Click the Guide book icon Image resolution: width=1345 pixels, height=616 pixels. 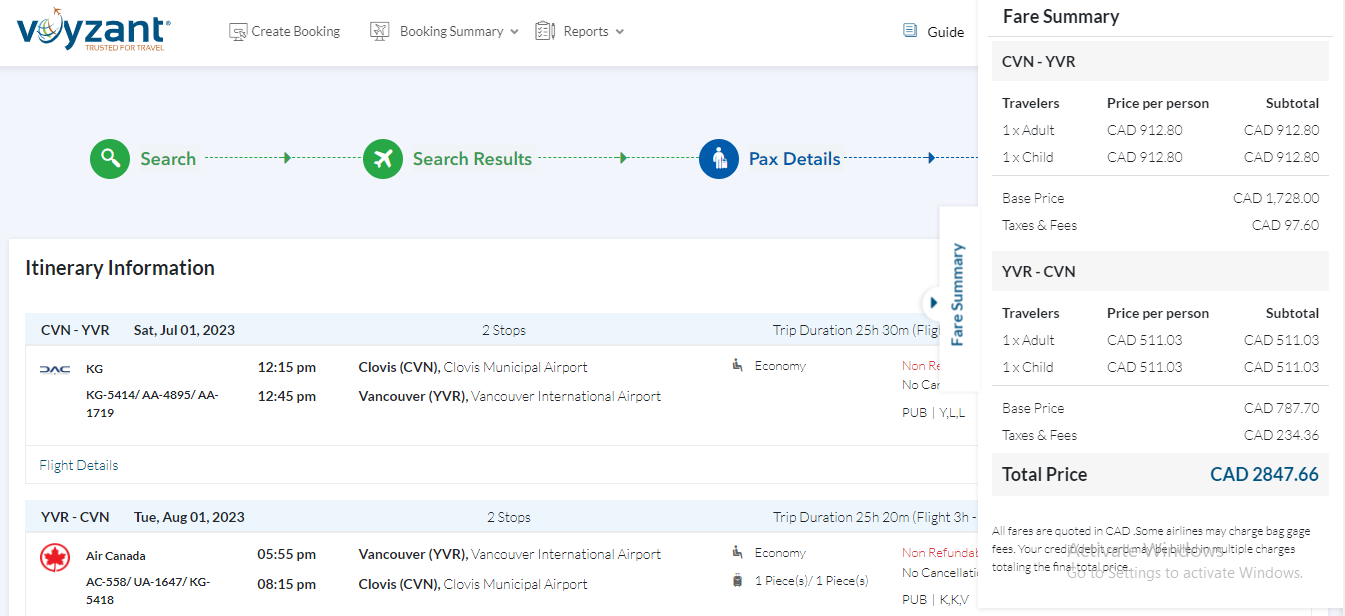[x=910, y=31]
